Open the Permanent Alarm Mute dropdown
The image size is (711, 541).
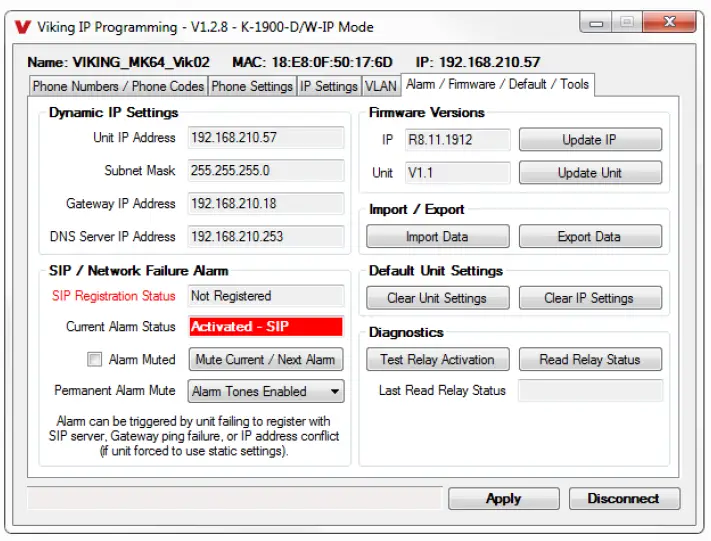tap(266, 391)
